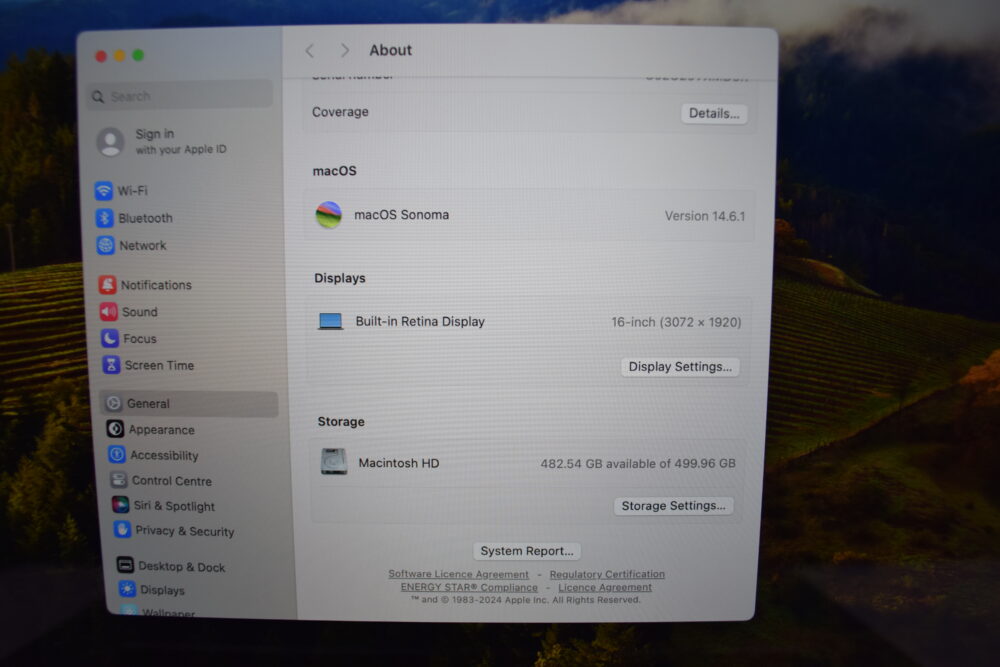This screenshot has height=667, width=1000.
Task: Open Control Centre label in sidebar
Action: (172, 481)
